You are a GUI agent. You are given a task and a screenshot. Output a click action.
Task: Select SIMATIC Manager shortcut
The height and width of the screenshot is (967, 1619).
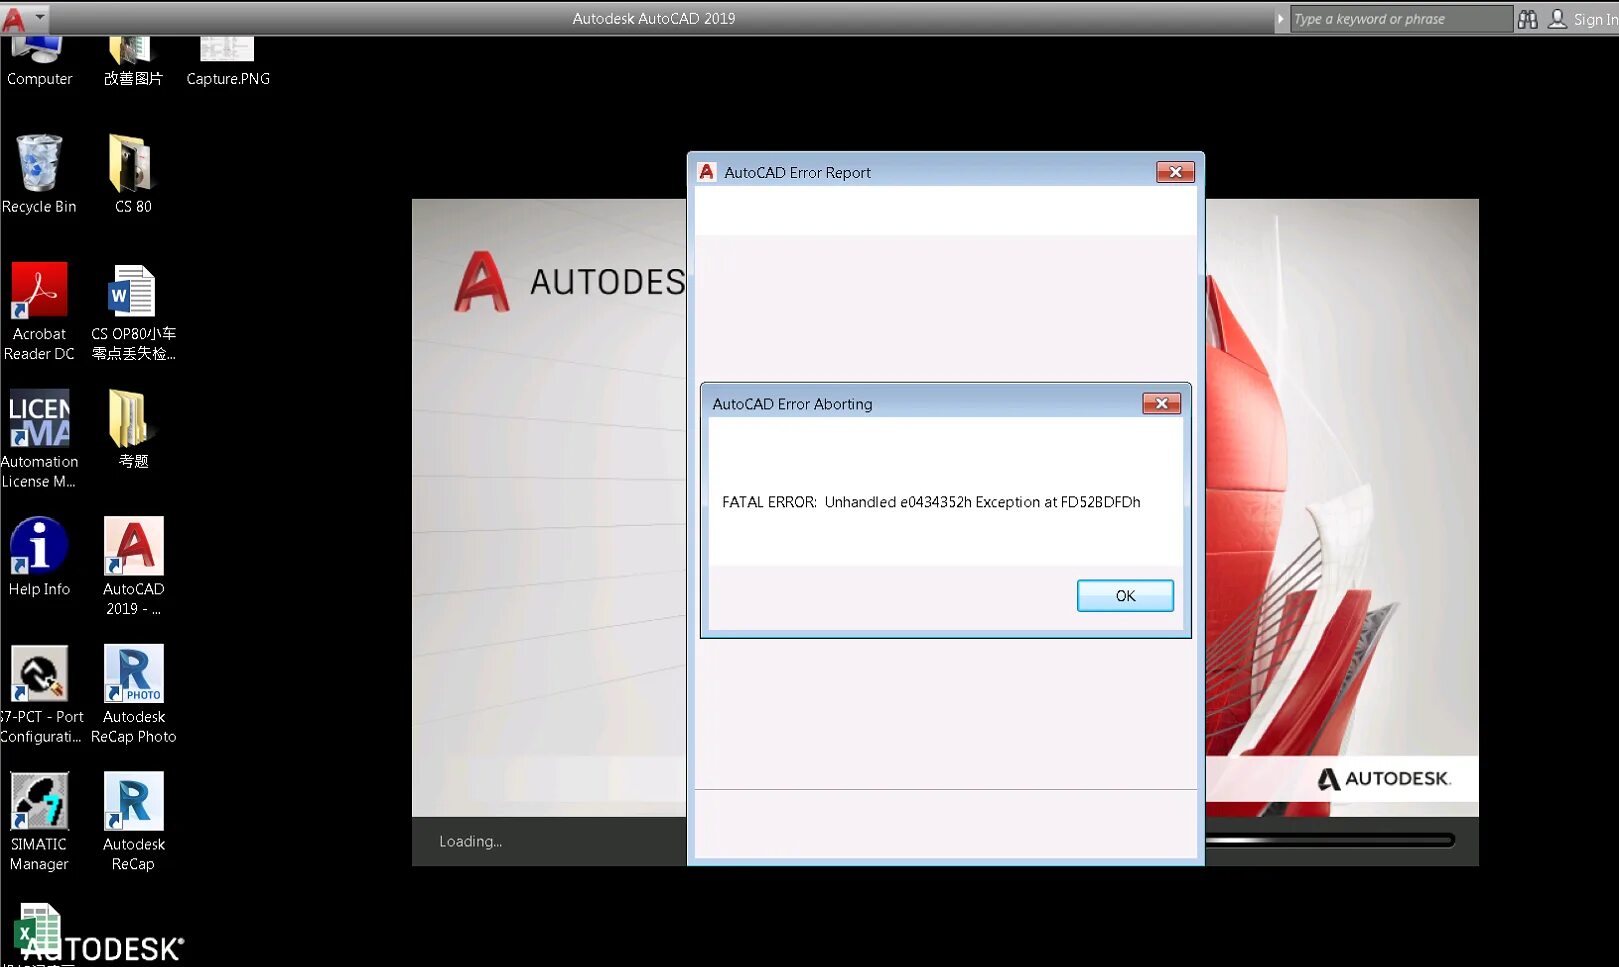(x=39, y=822)
